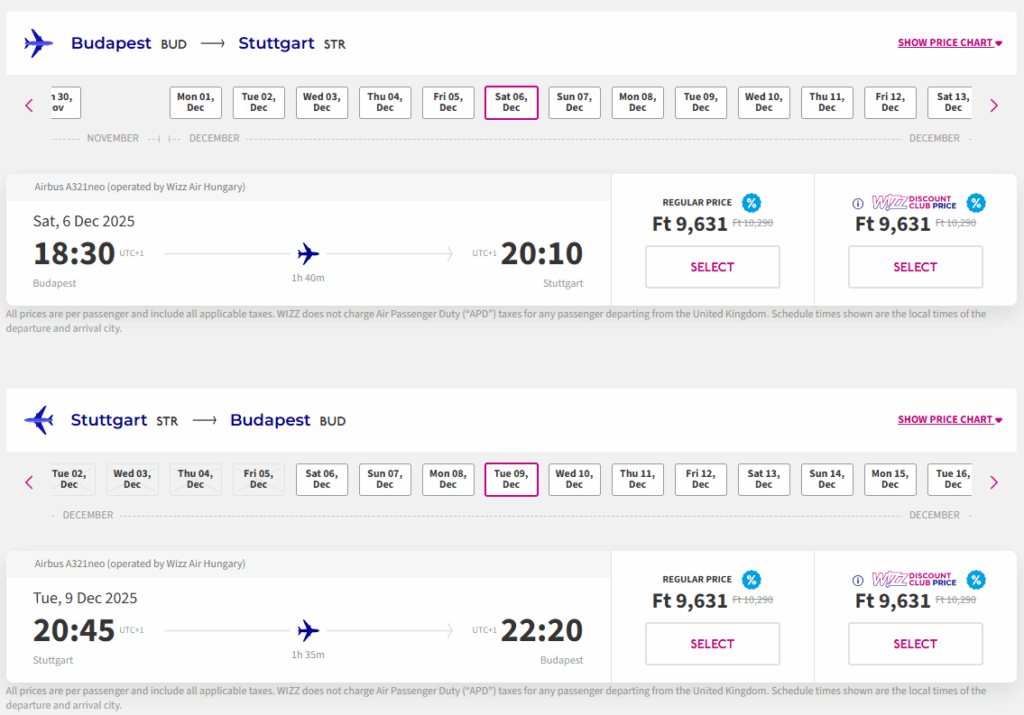Expand outbound Show Price Chart
This screenshot has height=715, width=1024.
(x=949, y=43)
